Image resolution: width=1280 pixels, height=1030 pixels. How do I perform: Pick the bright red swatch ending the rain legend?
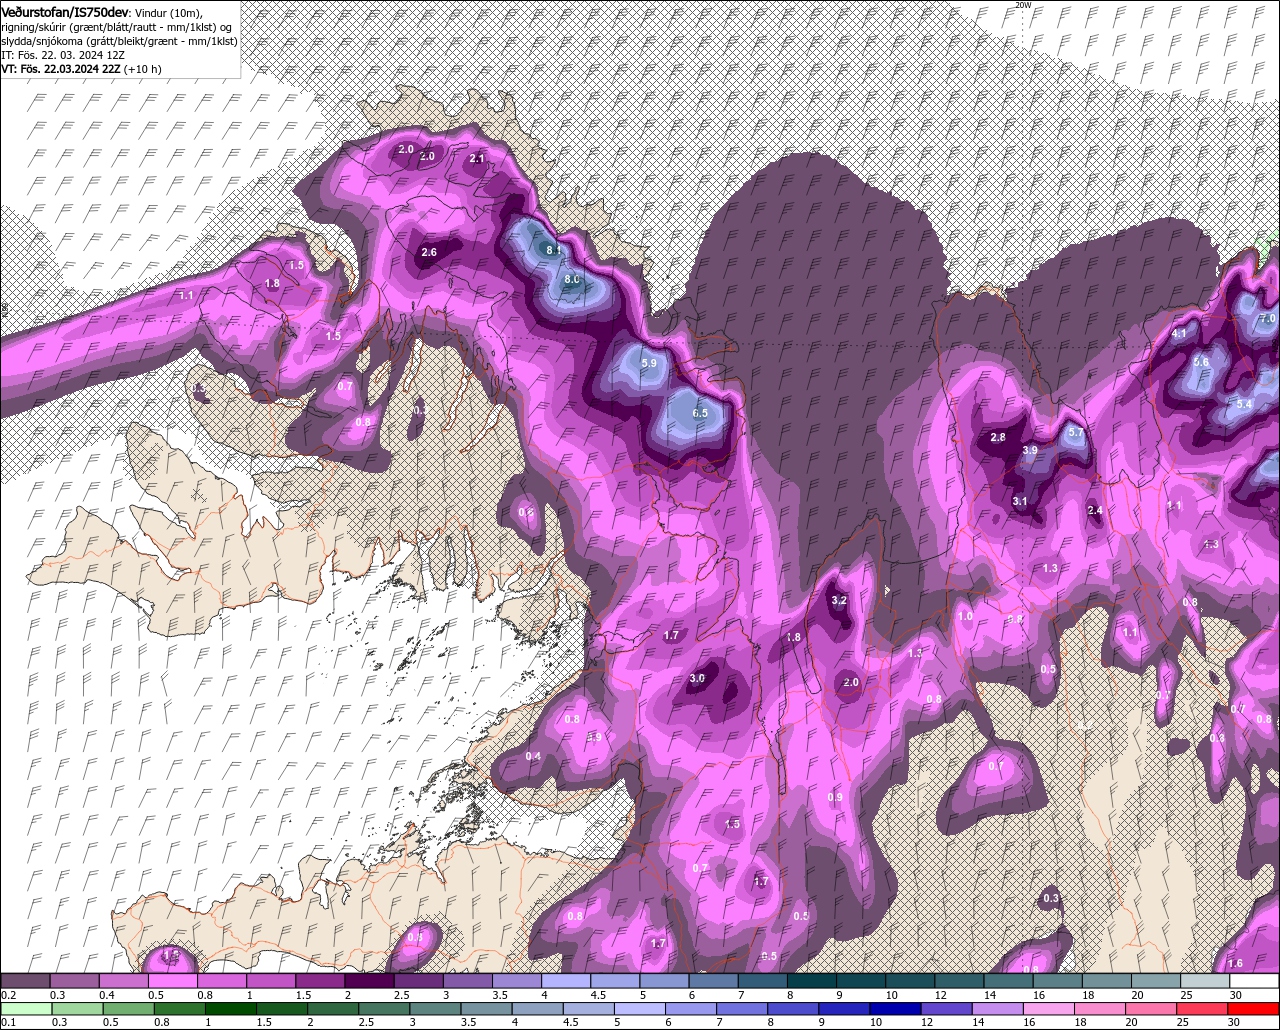pos(1255,1008)
